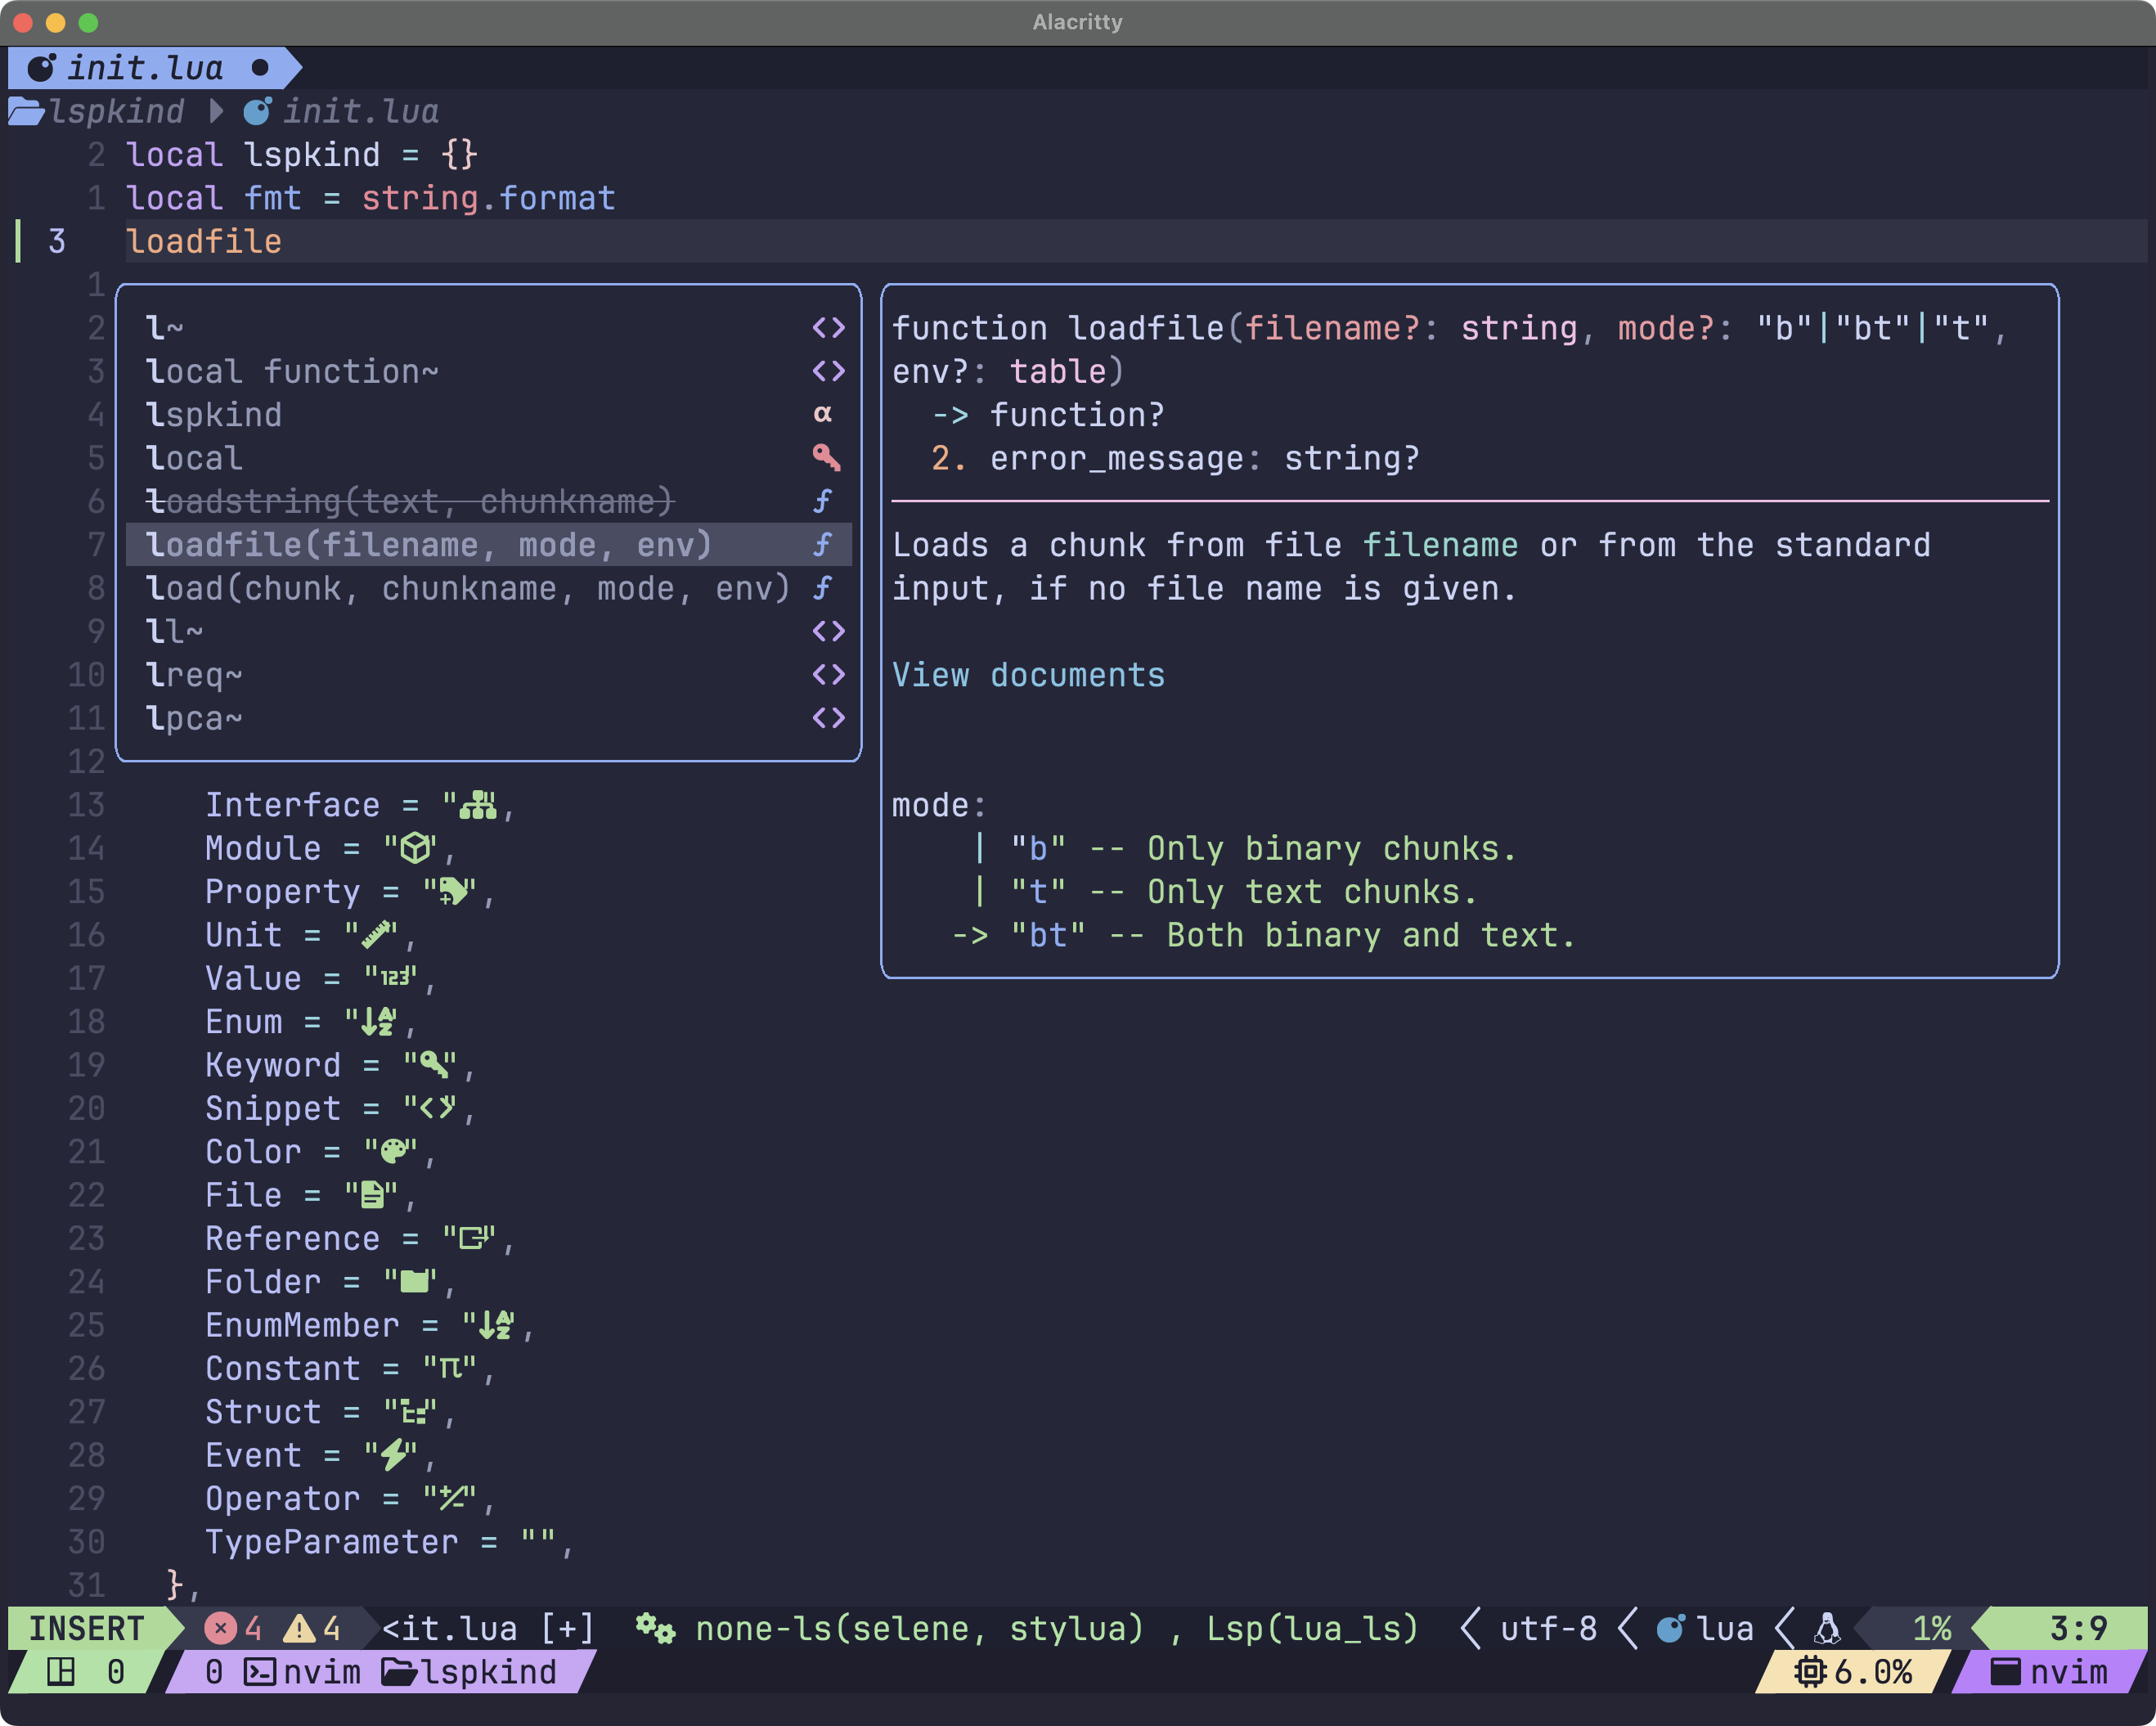The image size is (2156, 1726).
Task: Pick load(chunk, chunkname, mode, env) entry
Action: click(x=489, y=588)
